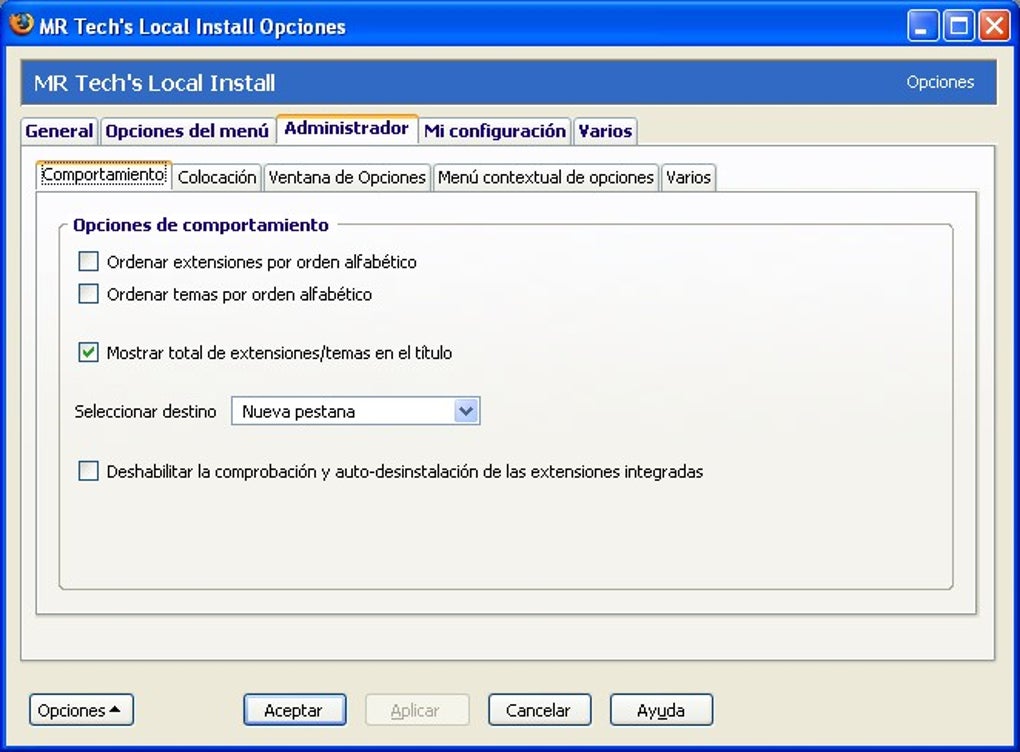The width and height of the screenshot is (1020, 752).
Task: Open the Seleccionar destino dropdown
Action: pos(356,411)
